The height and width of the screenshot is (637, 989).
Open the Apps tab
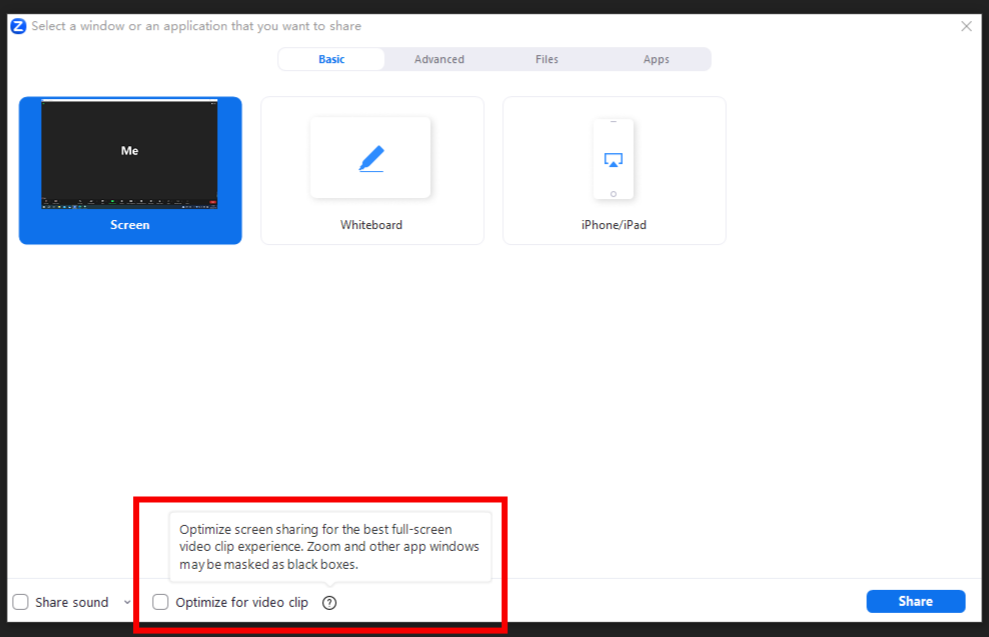[x=656, y=59]
